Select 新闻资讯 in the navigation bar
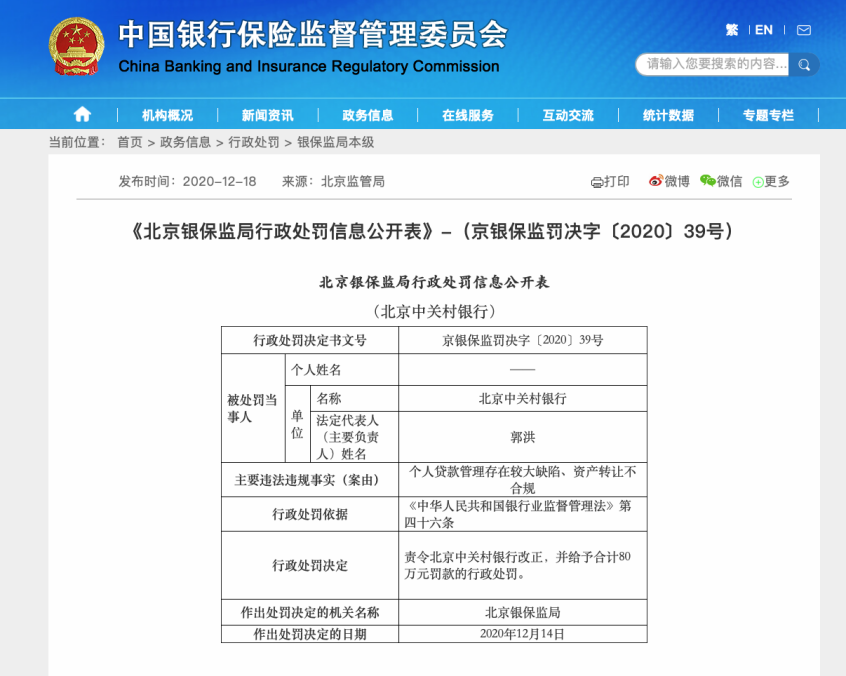The width and height of the screenshot is (846, 676). click(267, 114)
